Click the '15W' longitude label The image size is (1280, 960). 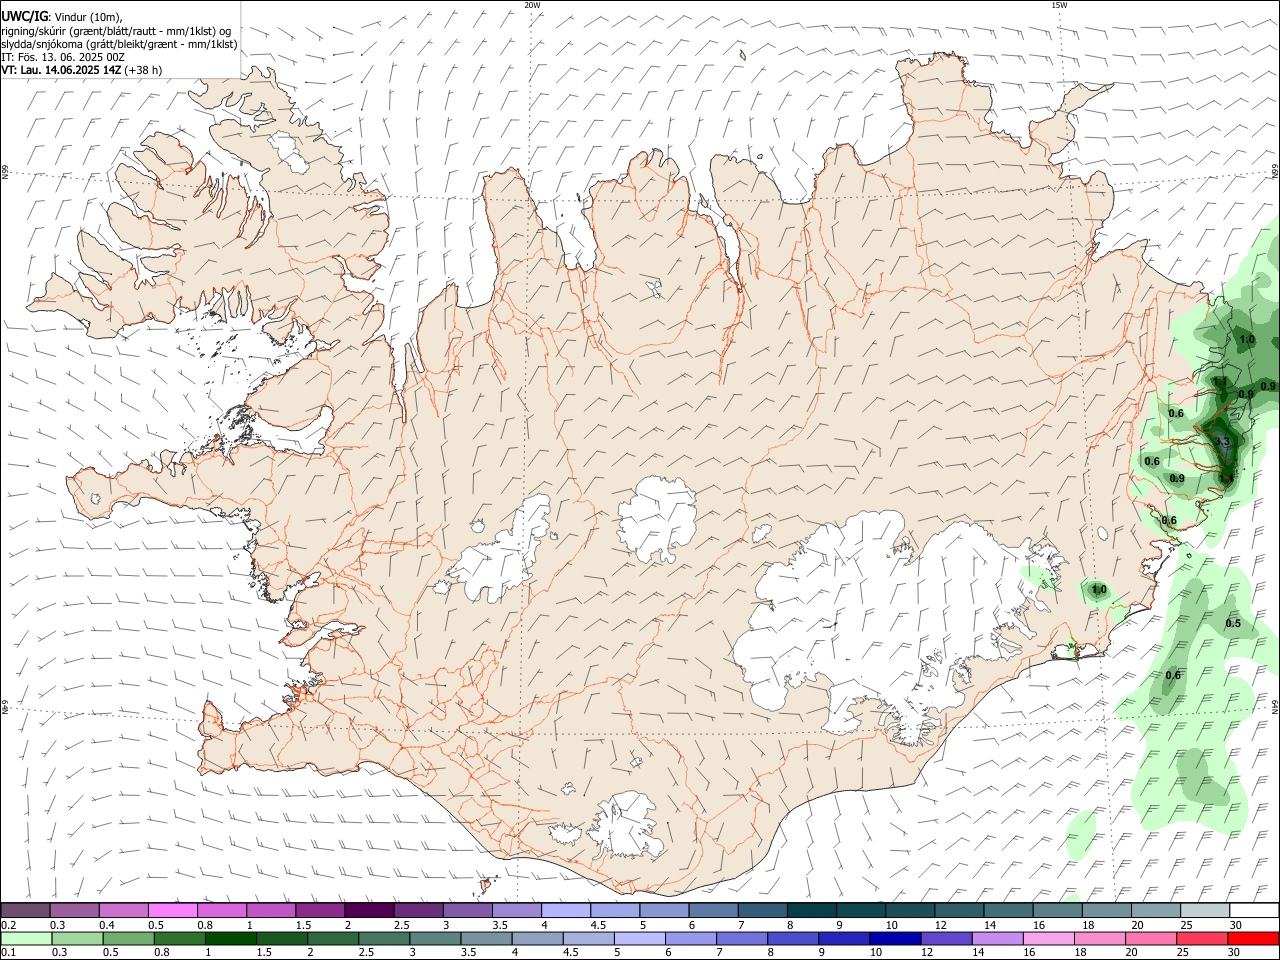[1059, 5]
